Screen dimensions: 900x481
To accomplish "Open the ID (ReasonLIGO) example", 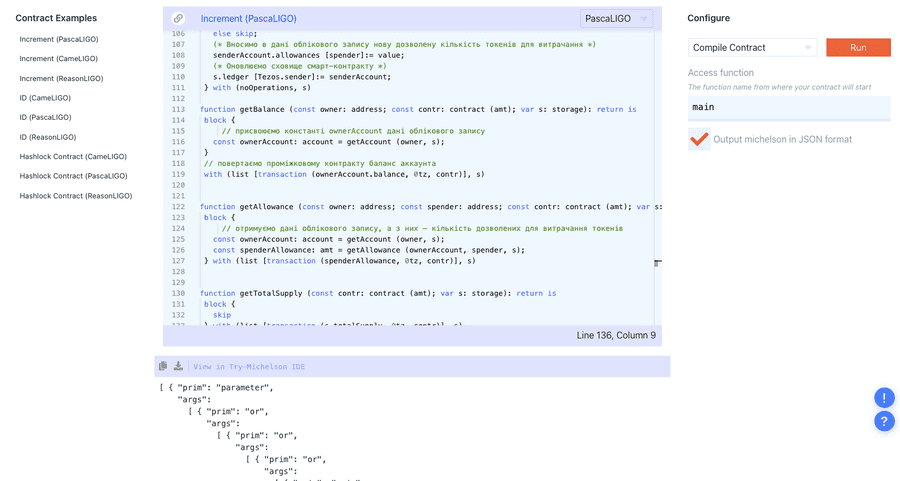I will click(x=47, y=137).
